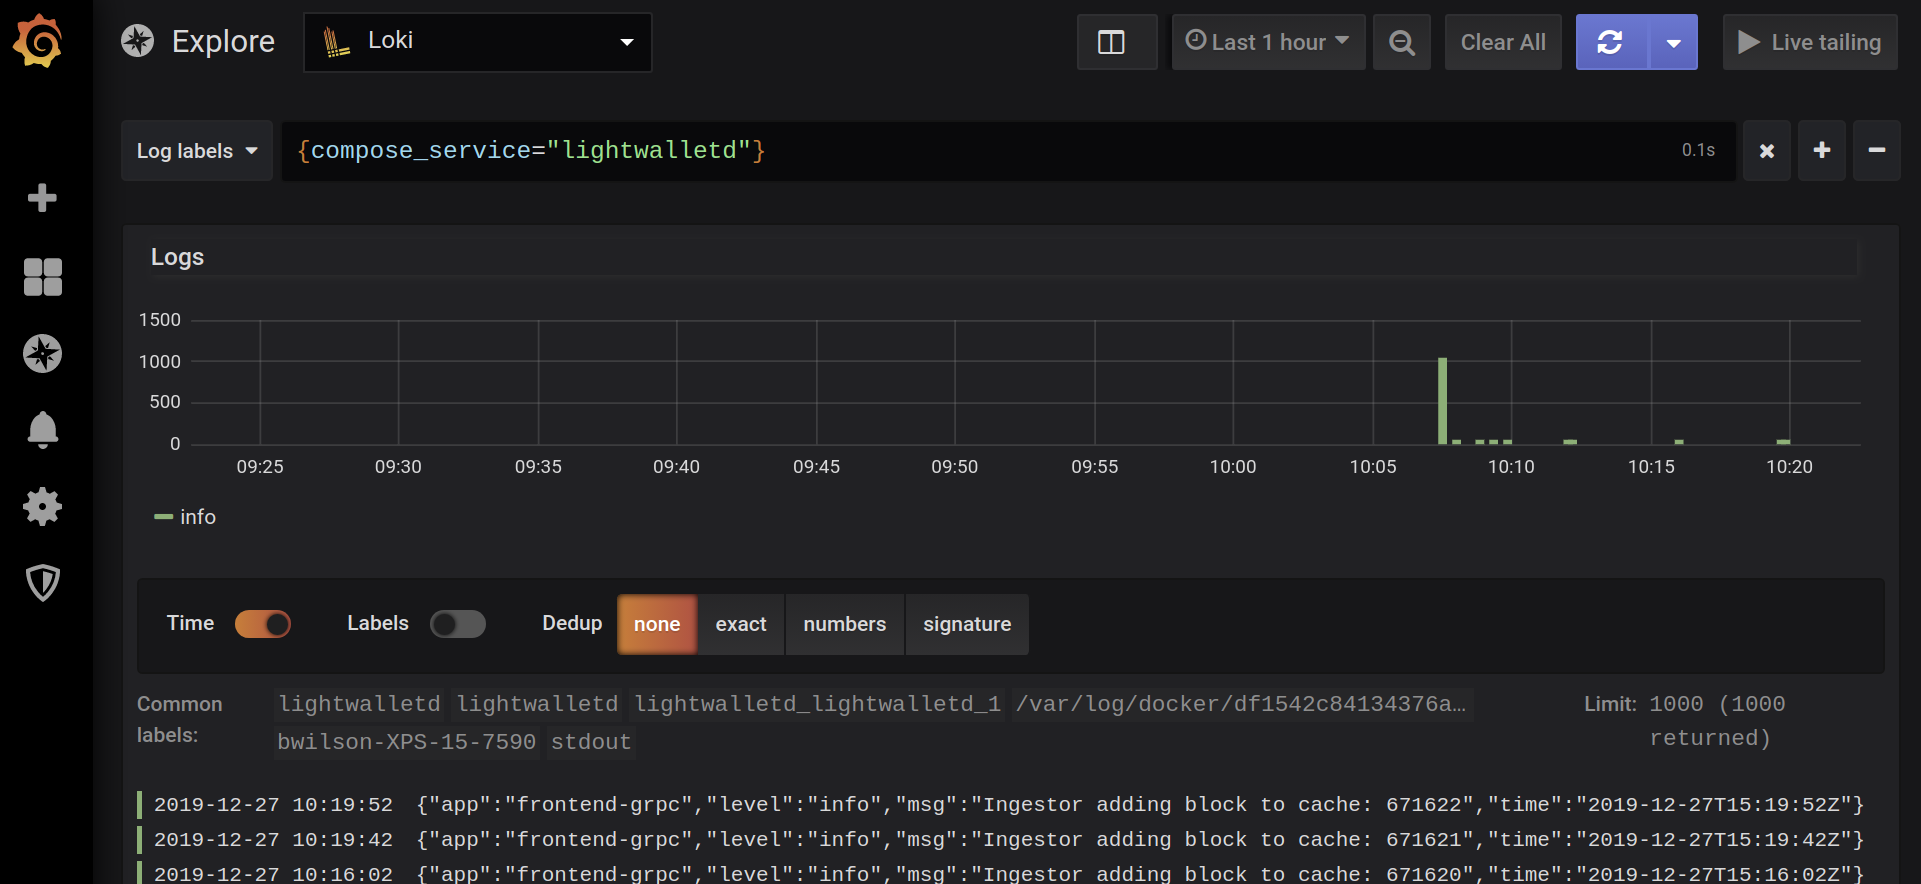Open Dashboards from the sidebar

pos(42,277)
